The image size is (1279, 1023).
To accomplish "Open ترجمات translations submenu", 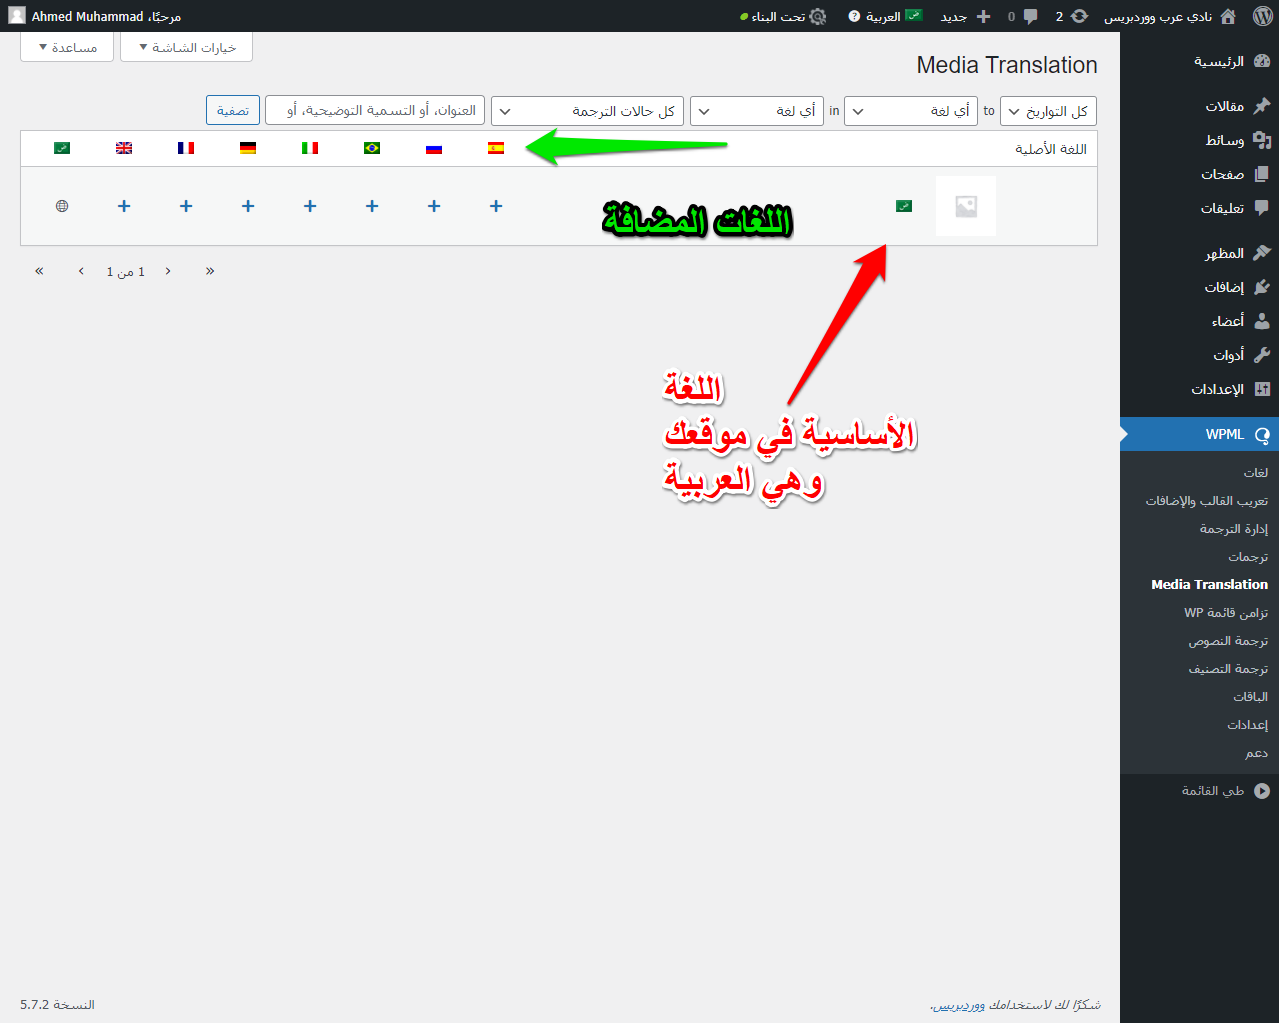I will pos(1248,556).
